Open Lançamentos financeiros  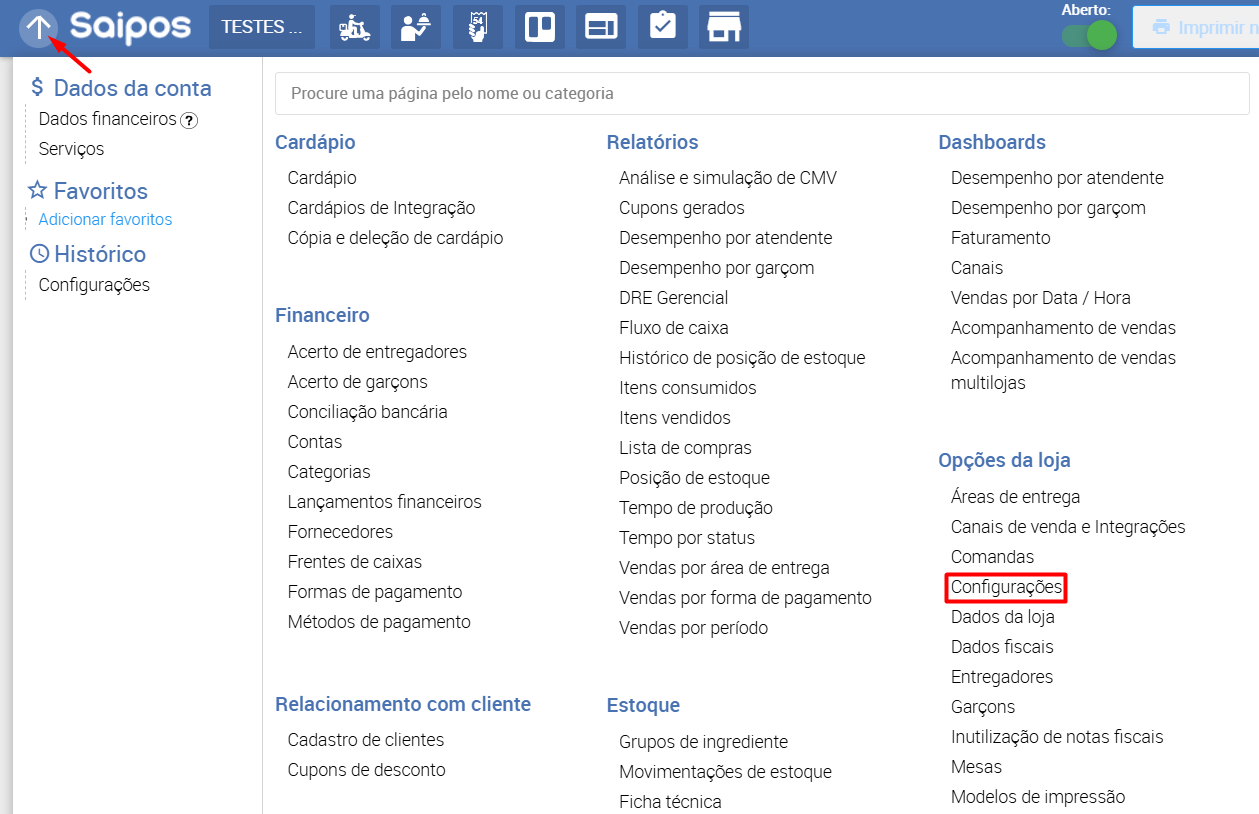tap(384, 502)
